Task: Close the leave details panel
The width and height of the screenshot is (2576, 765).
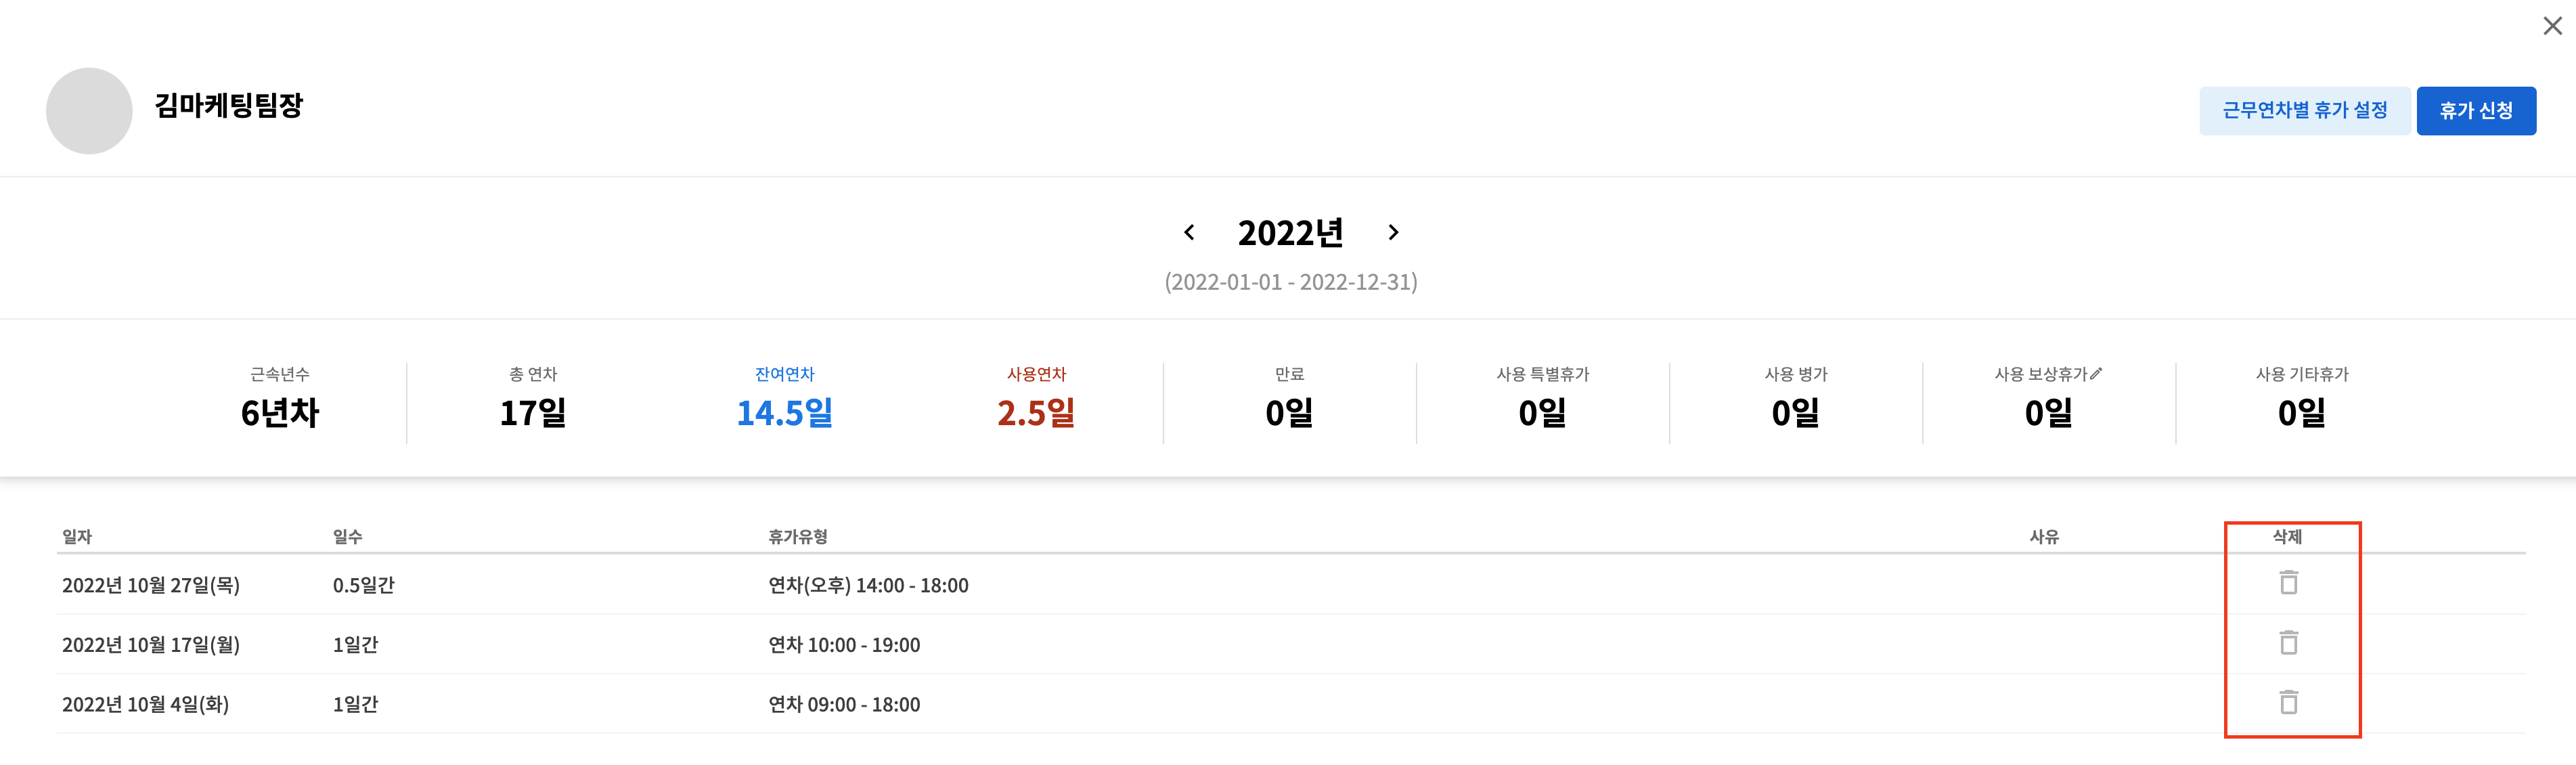Action: 2552,26
